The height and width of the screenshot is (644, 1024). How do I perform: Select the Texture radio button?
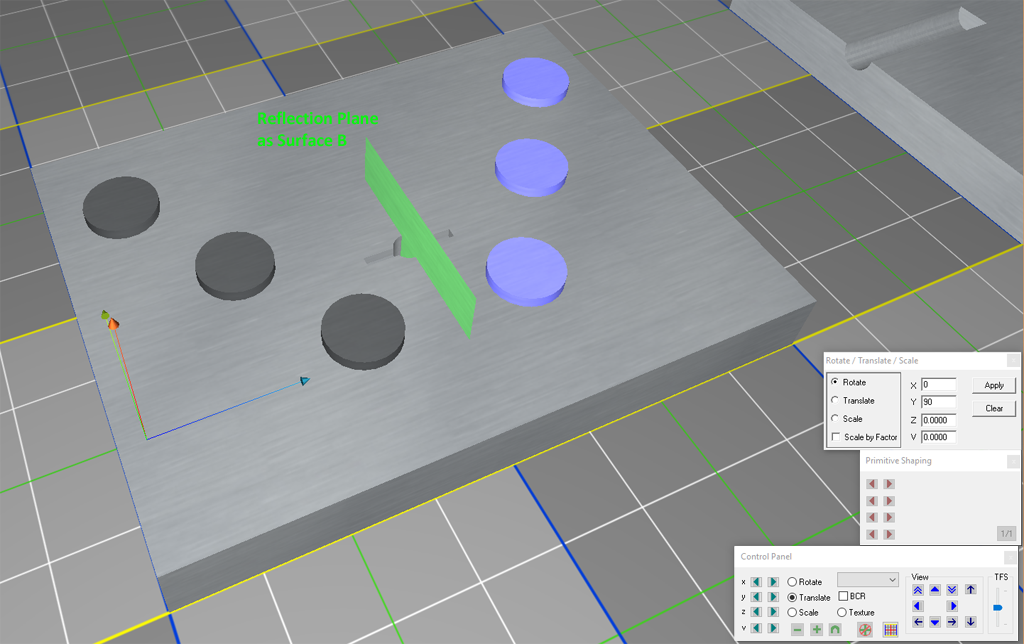coord(842,612)
